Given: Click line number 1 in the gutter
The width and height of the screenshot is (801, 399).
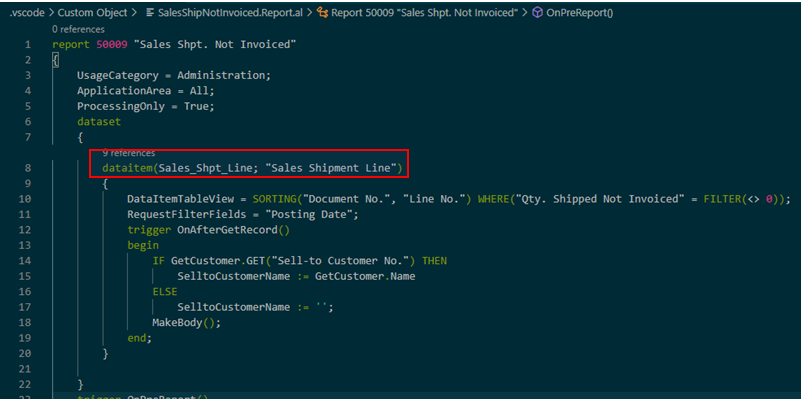Looking at the screenshot, I should [28, 45].
